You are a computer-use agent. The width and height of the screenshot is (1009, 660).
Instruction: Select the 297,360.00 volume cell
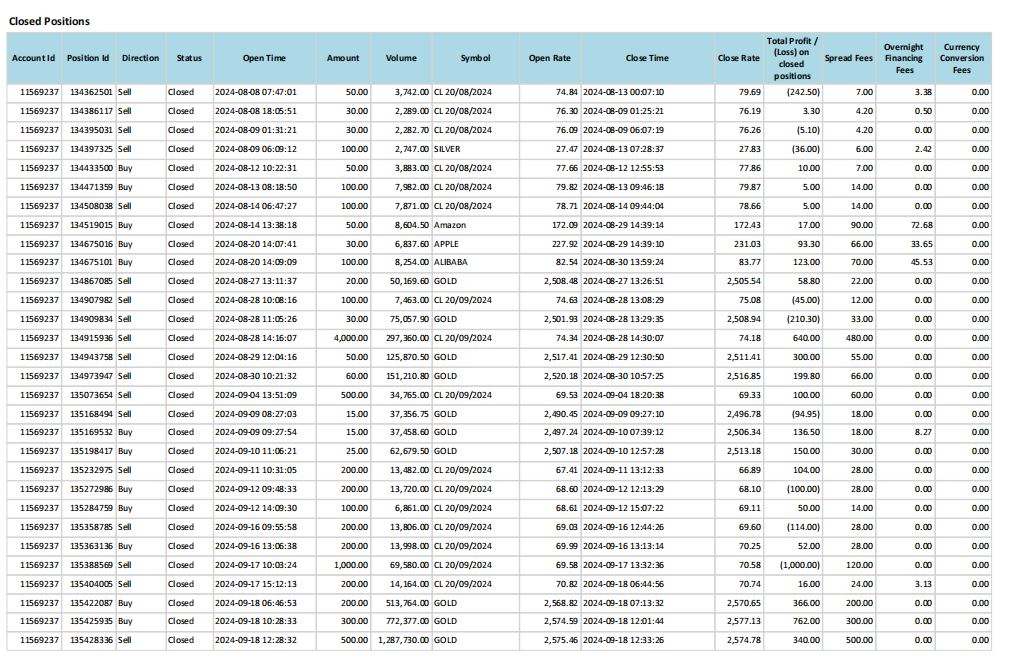pos(405,337)
